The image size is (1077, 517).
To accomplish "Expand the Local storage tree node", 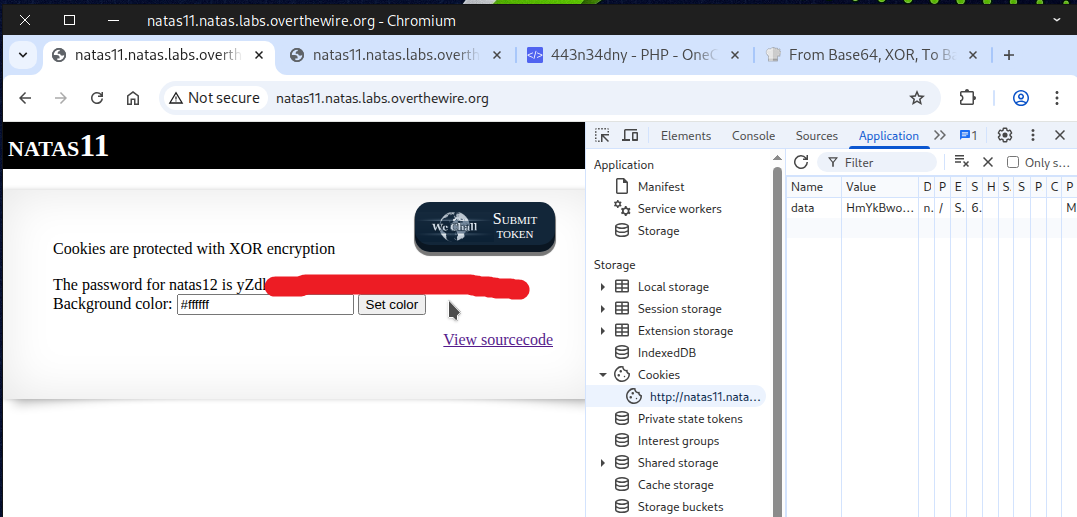I will [x=603, y=287].
